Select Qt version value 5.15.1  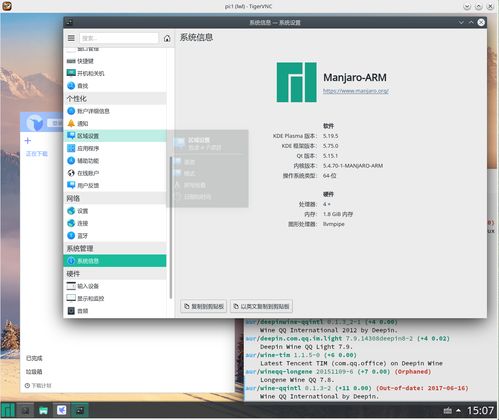(x=330, y=156)
